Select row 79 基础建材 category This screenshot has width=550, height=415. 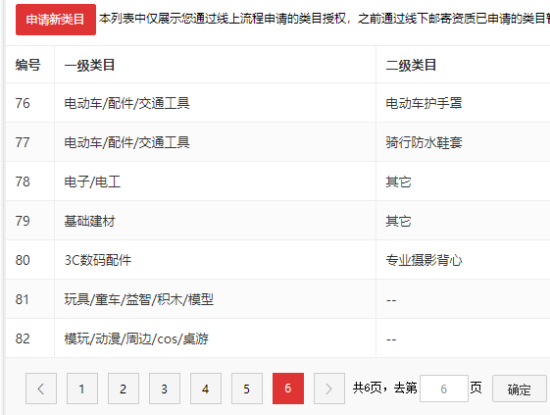[89, 221]
